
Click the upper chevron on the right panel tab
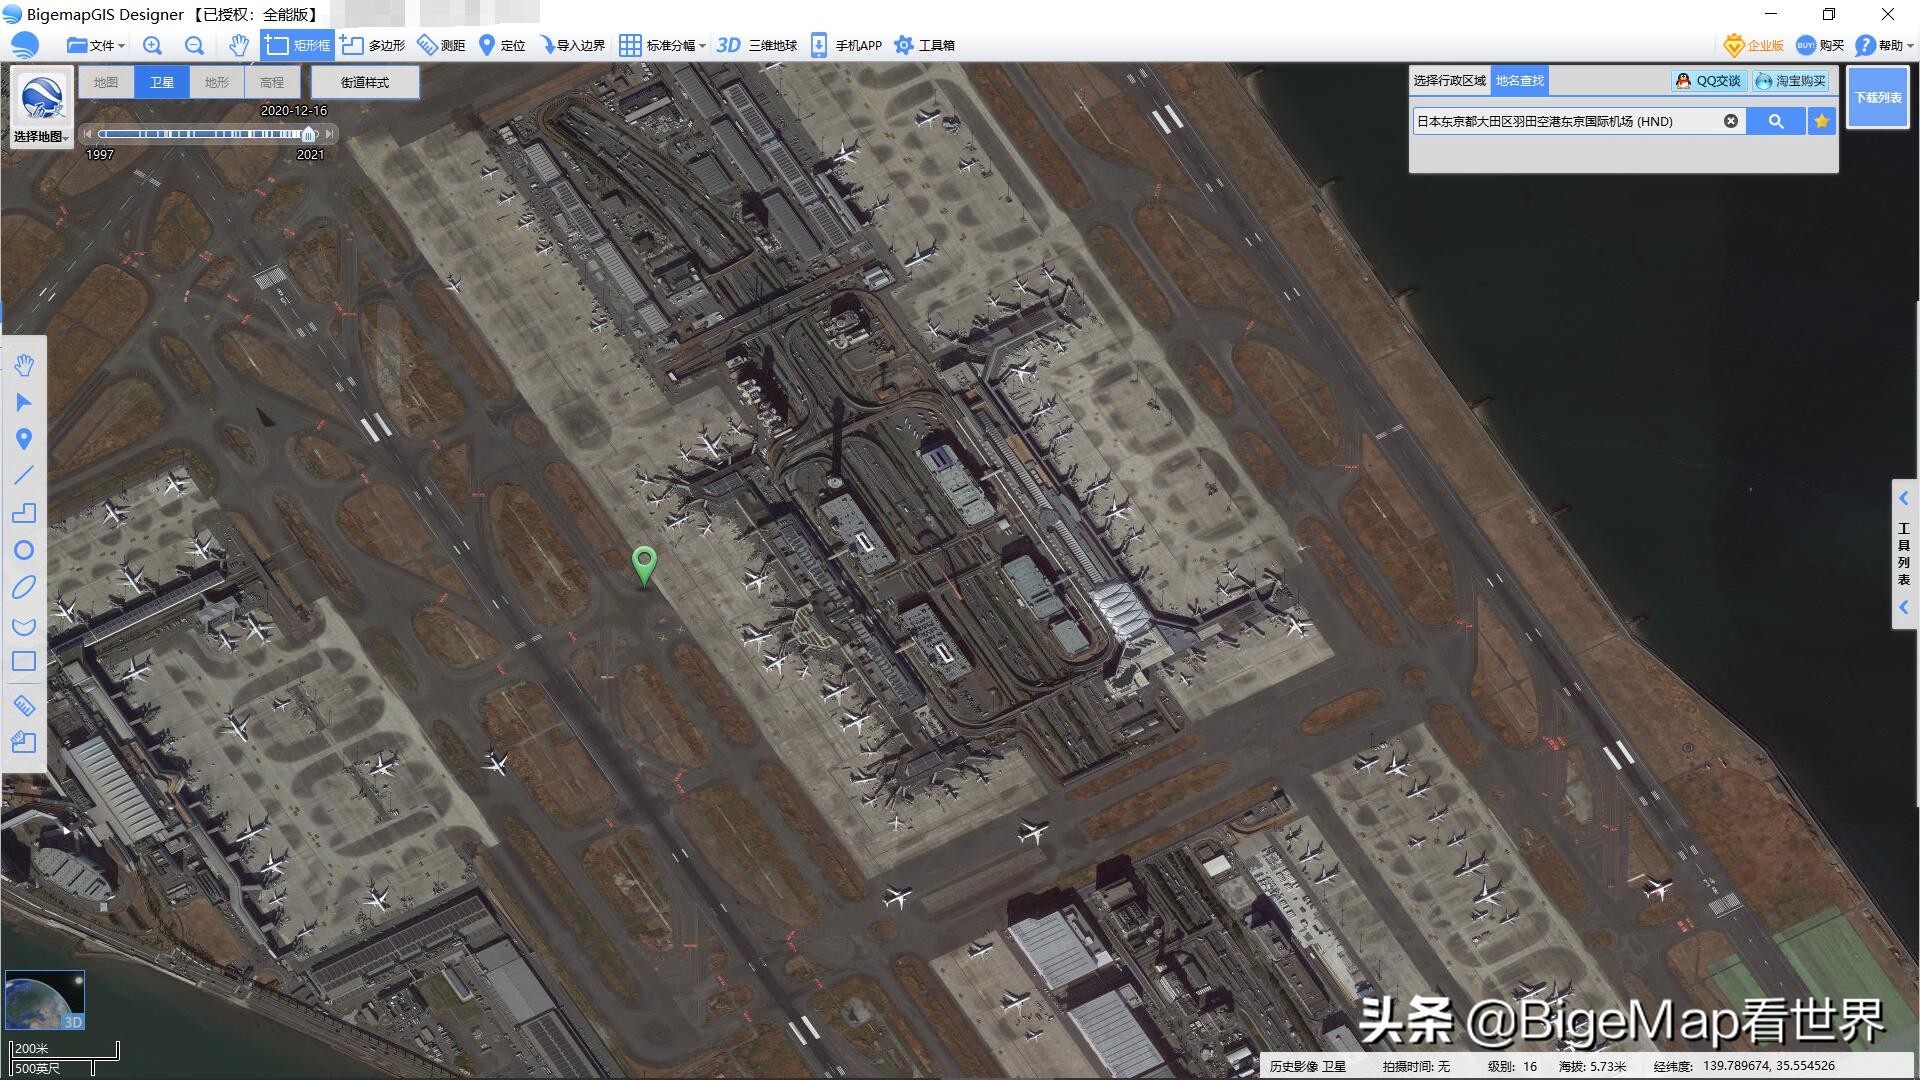(1904, 498)
